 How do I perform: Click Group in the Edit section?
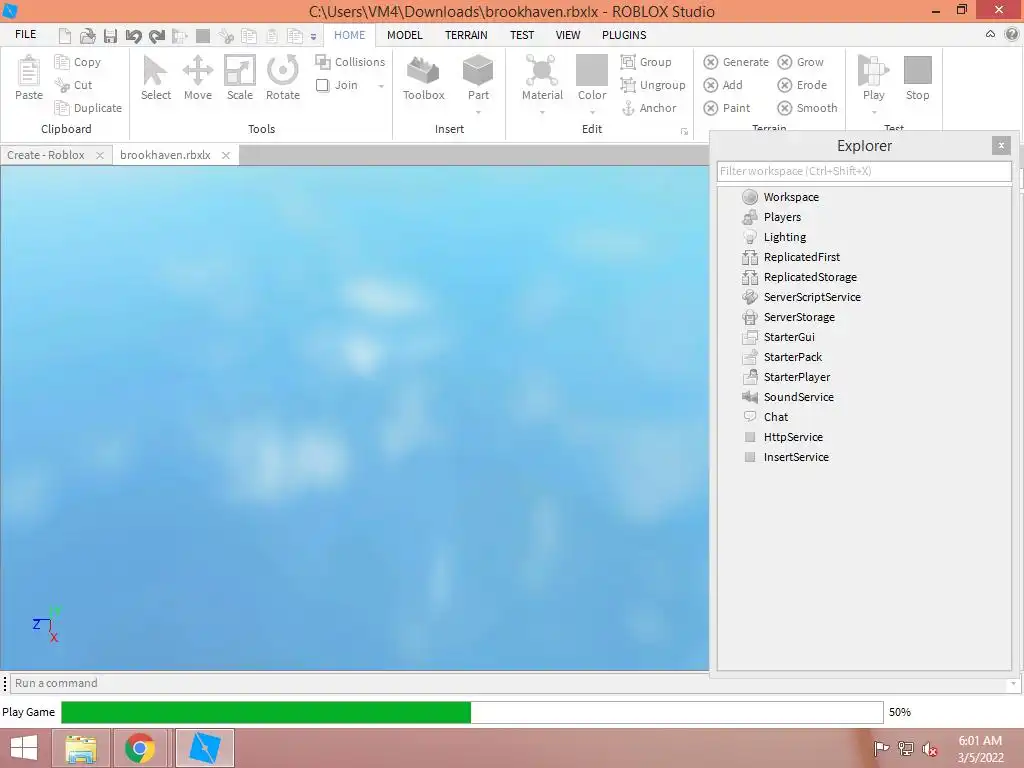coord(646,62)
